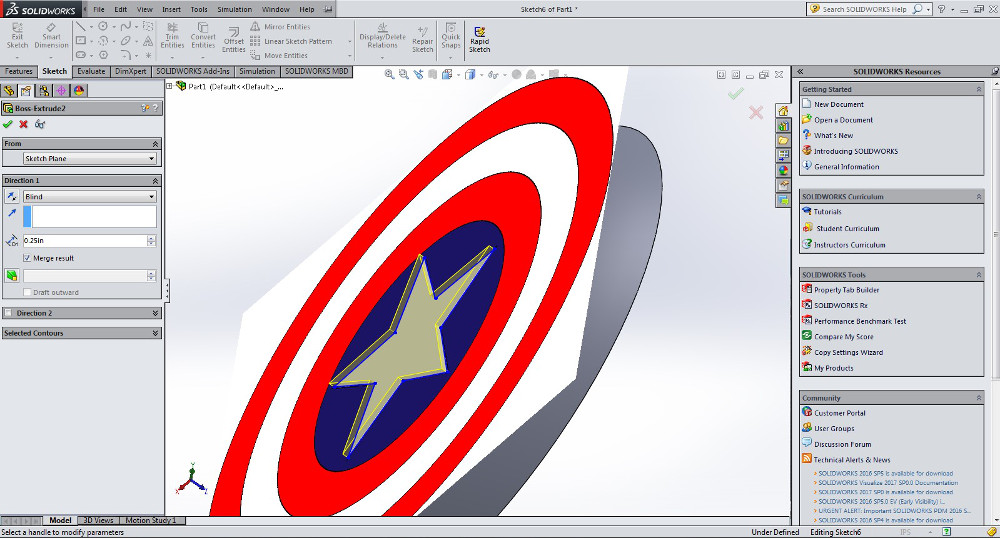Viewport: 1000px width, 538px height.
Task: Open the Insert menu
Action: (171, 10)
